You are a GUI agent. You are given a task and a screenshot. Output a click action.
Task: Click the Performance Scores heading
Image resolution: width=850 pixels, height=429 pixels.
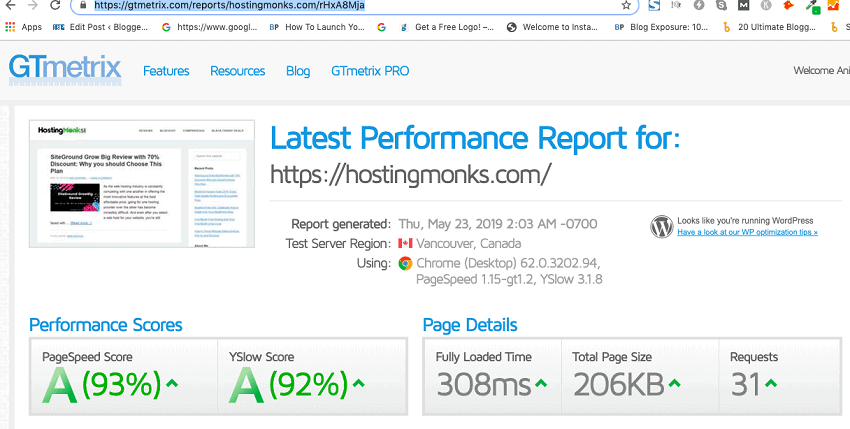[x=106, y=325]
